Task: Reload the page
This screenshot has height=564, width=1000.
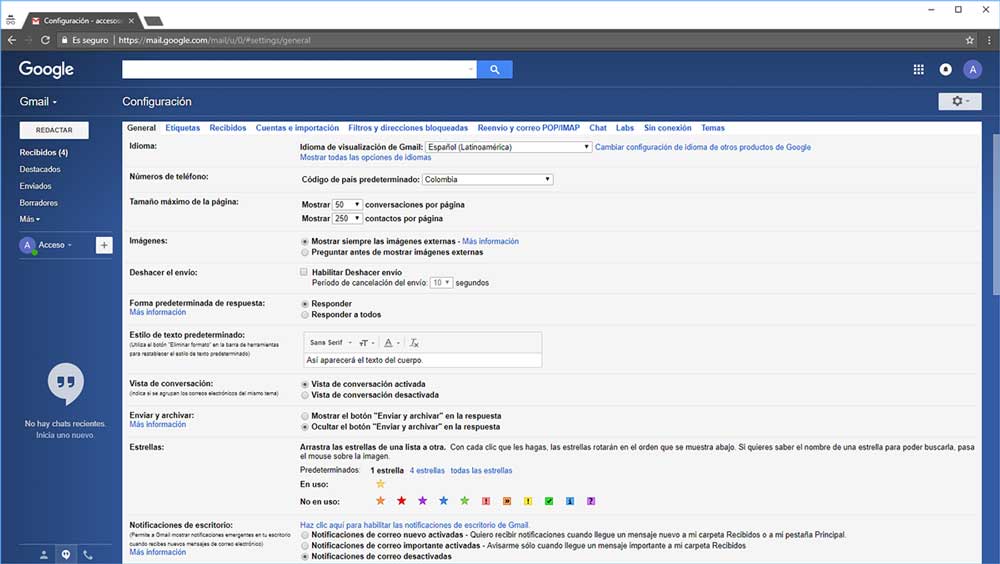Action: (45, 40)
